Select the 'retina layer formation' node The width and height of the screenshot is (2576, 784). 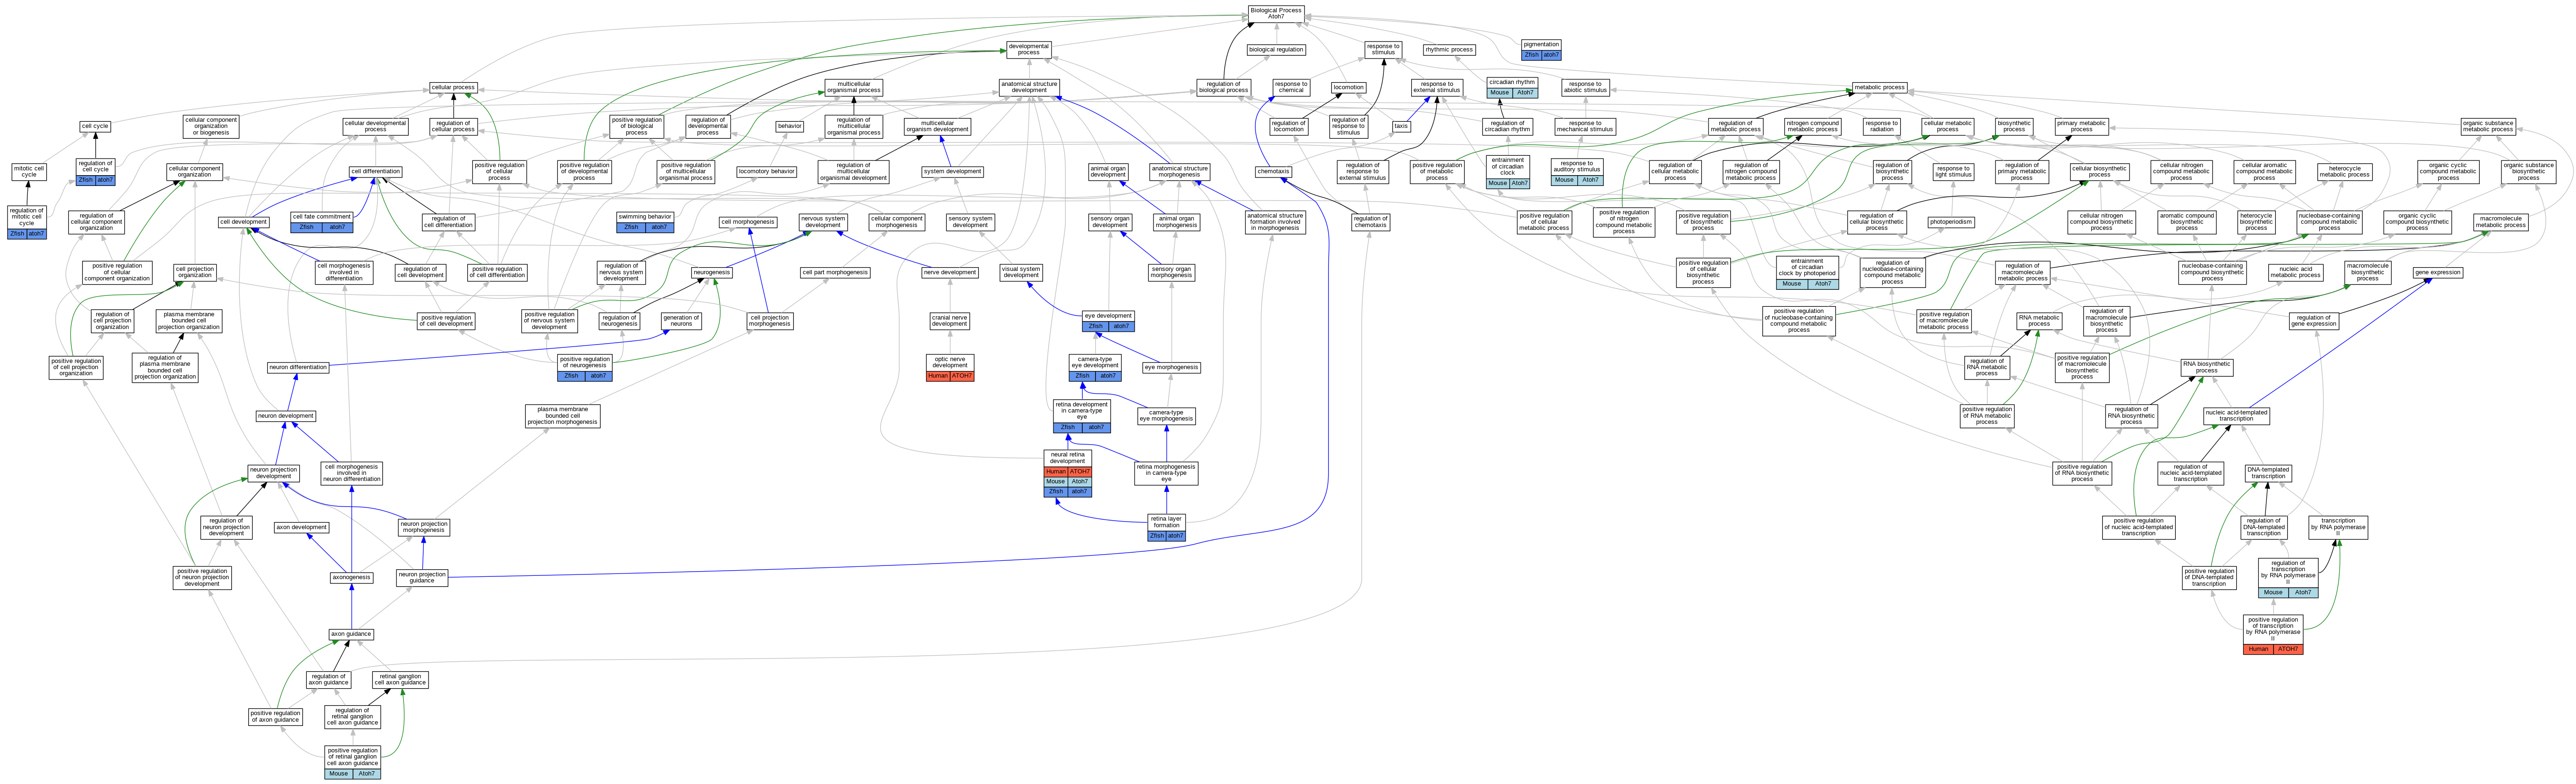pyautogui.click(x=1166, y=521)
